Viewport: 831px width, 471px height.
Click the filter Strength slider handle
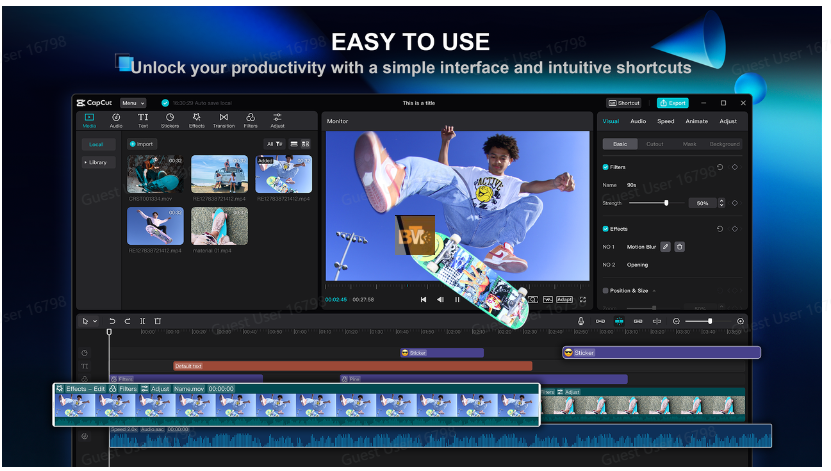point(667,203)
